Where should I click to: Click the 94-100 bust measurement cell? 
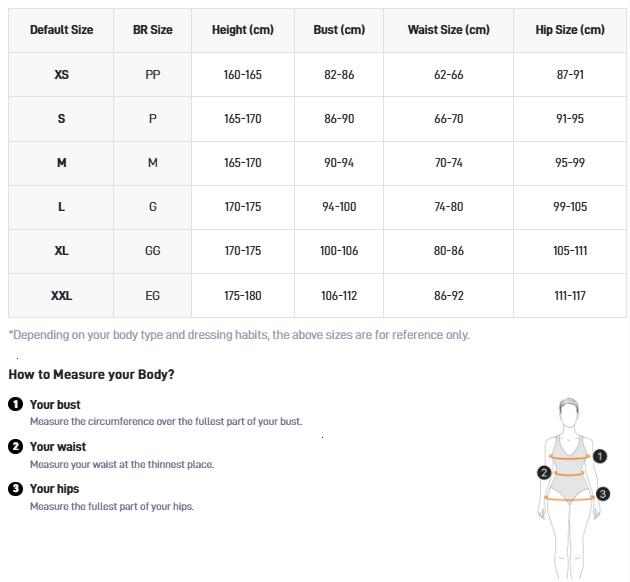click(x=338, y=207)
